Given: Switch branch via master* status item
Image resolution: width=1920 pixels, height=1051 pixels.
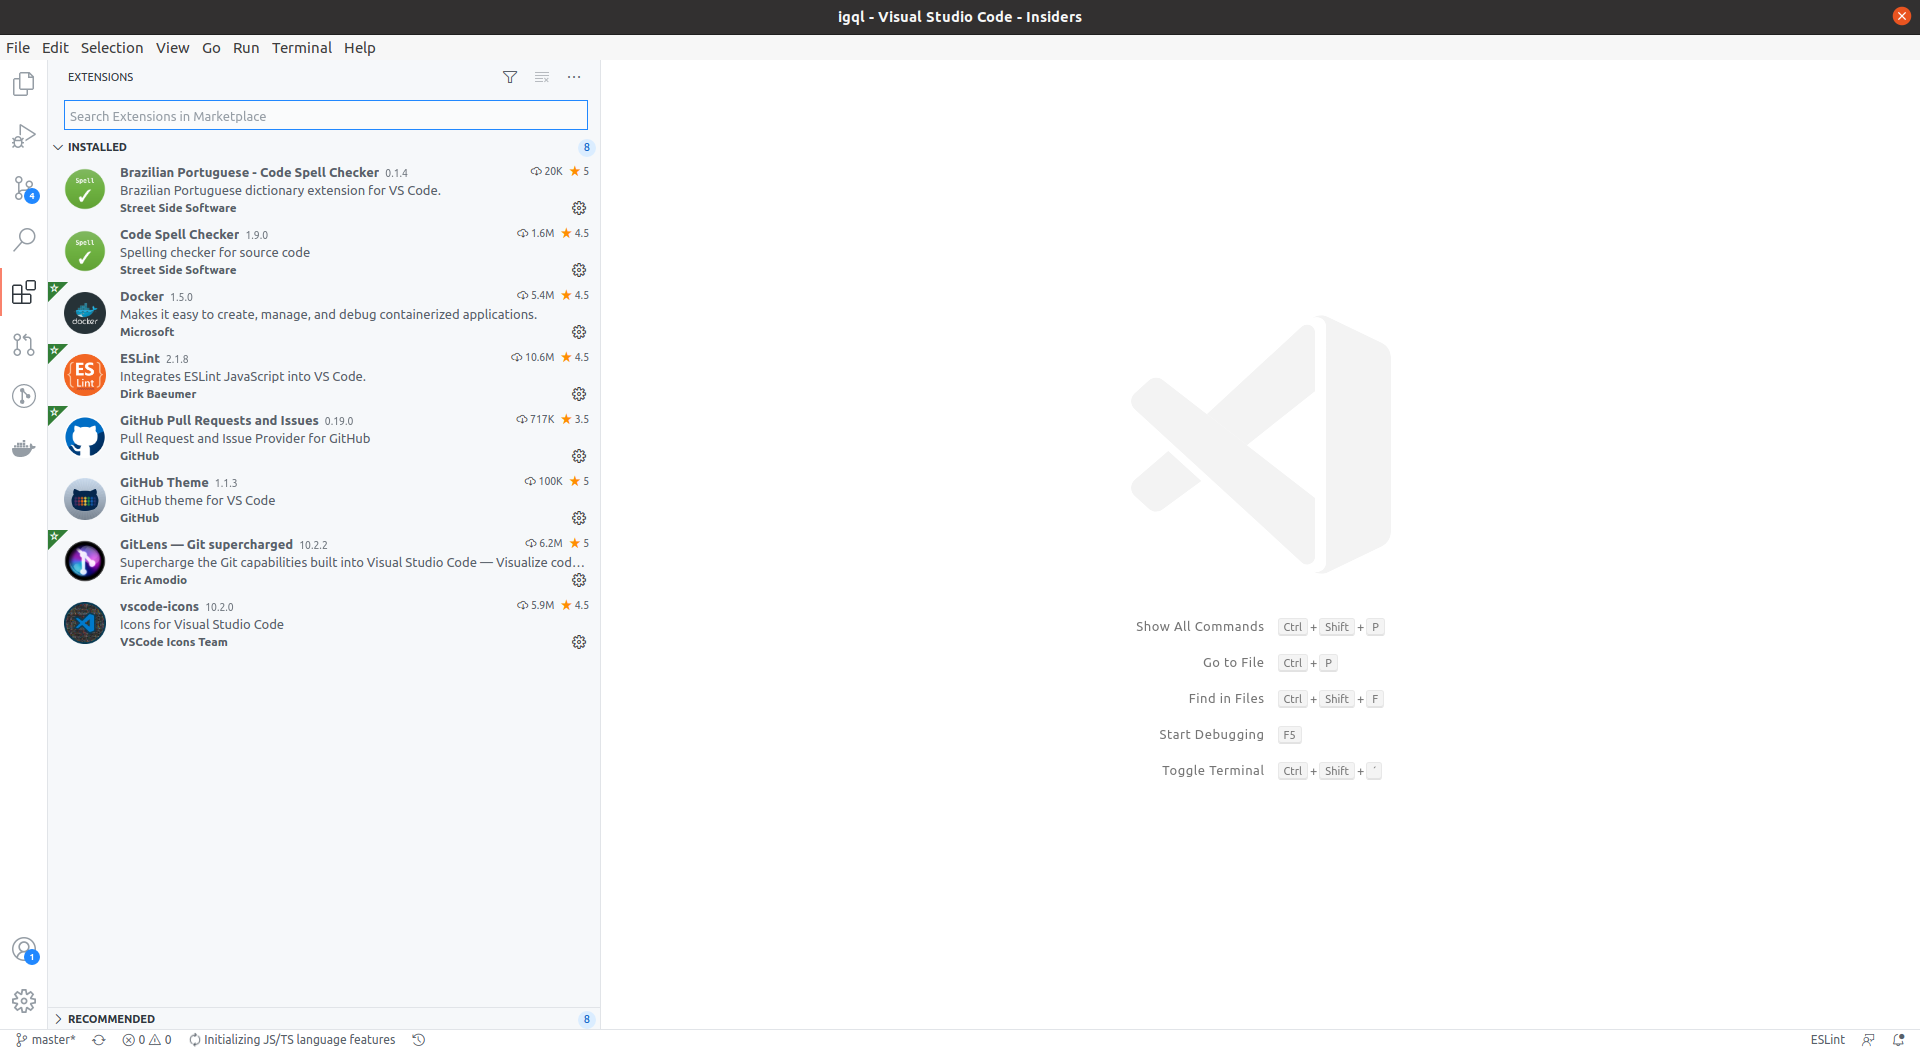Looking at the screenshot, I should coord(46,1040).
